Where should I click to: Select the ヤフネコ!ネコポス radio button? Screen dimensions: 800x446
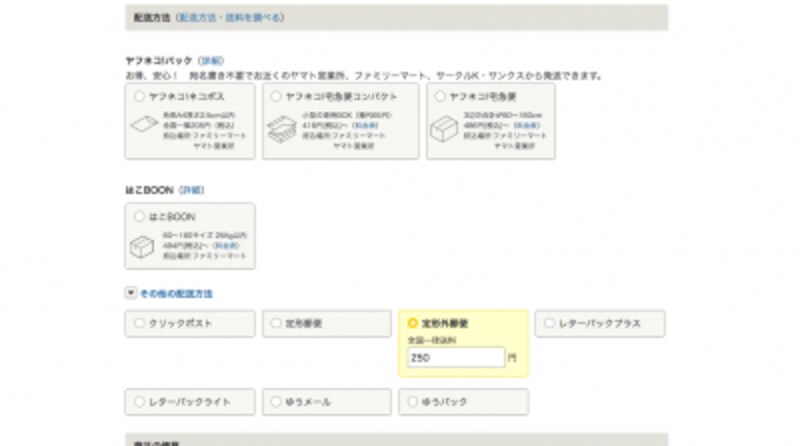139,96
